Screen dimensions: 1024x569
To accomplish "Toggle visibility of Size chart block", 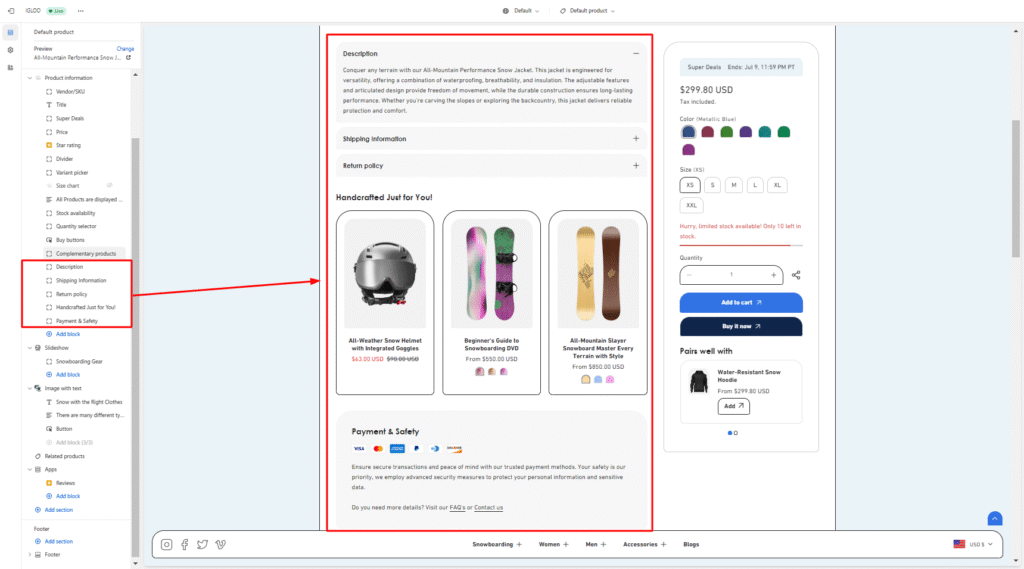I will [x=110, y=186].
